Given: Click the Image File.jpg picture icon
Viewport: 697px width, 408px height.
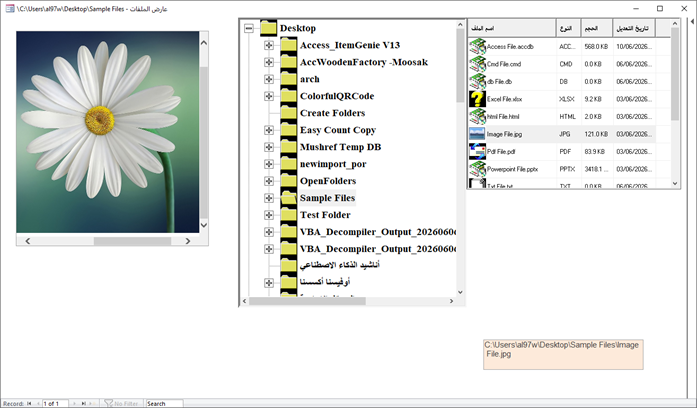Looking at the screenshot, I should 477,134.
